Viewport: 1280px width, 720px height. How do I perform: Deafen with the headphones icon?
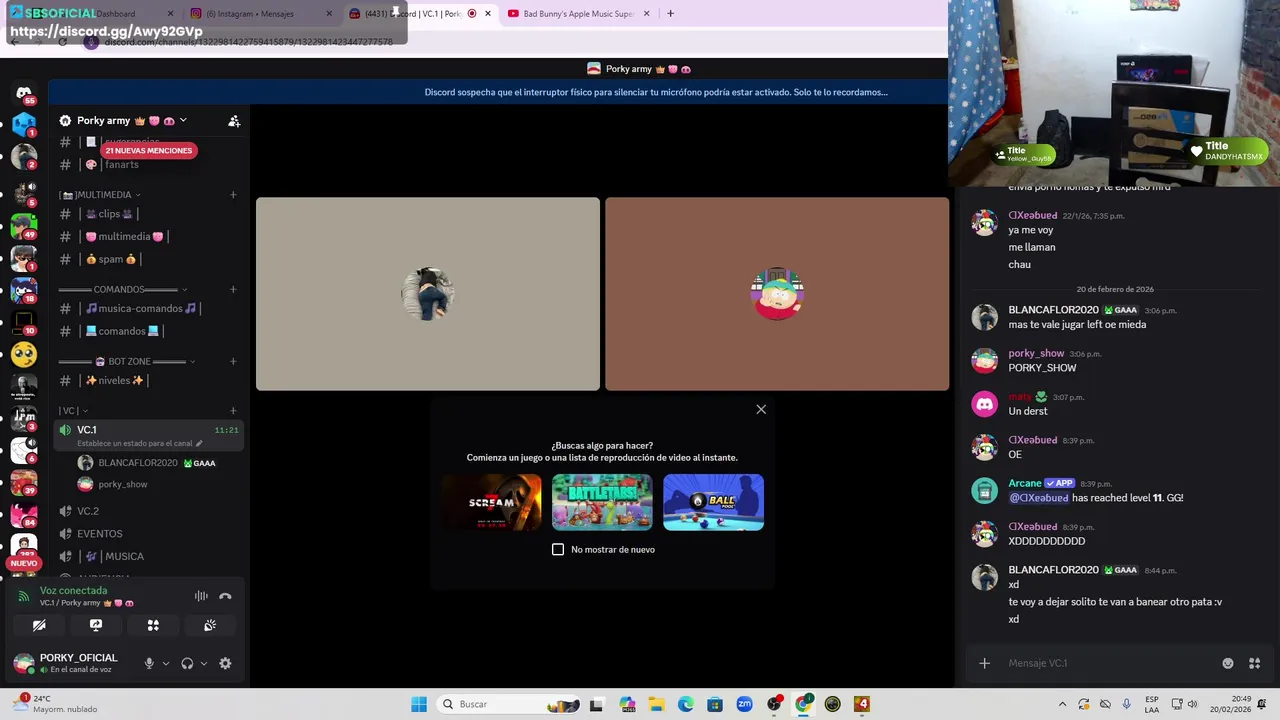coord(187,663)
